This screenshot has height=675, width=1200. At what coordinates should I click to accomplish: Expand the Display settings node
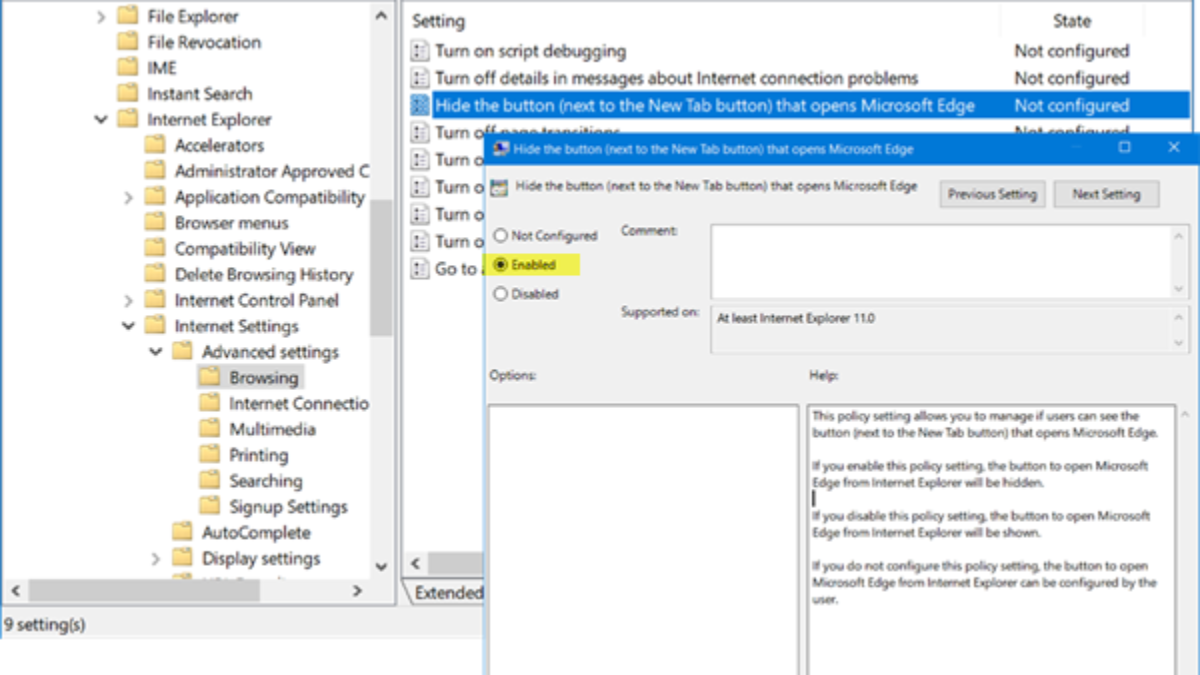pos(155,559)
